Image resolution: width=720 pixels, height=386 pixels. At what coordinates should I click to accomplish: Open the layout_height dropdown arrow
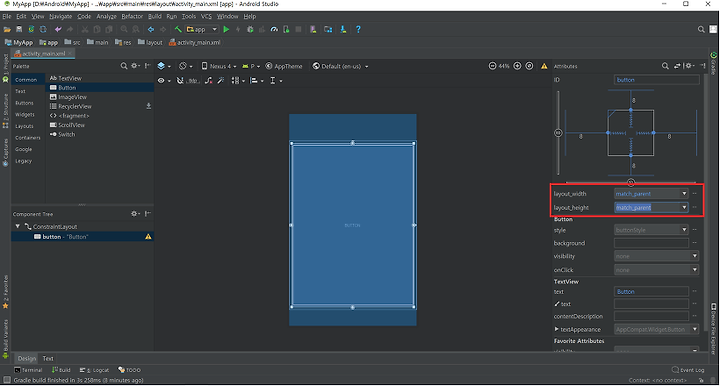(684, 207)
